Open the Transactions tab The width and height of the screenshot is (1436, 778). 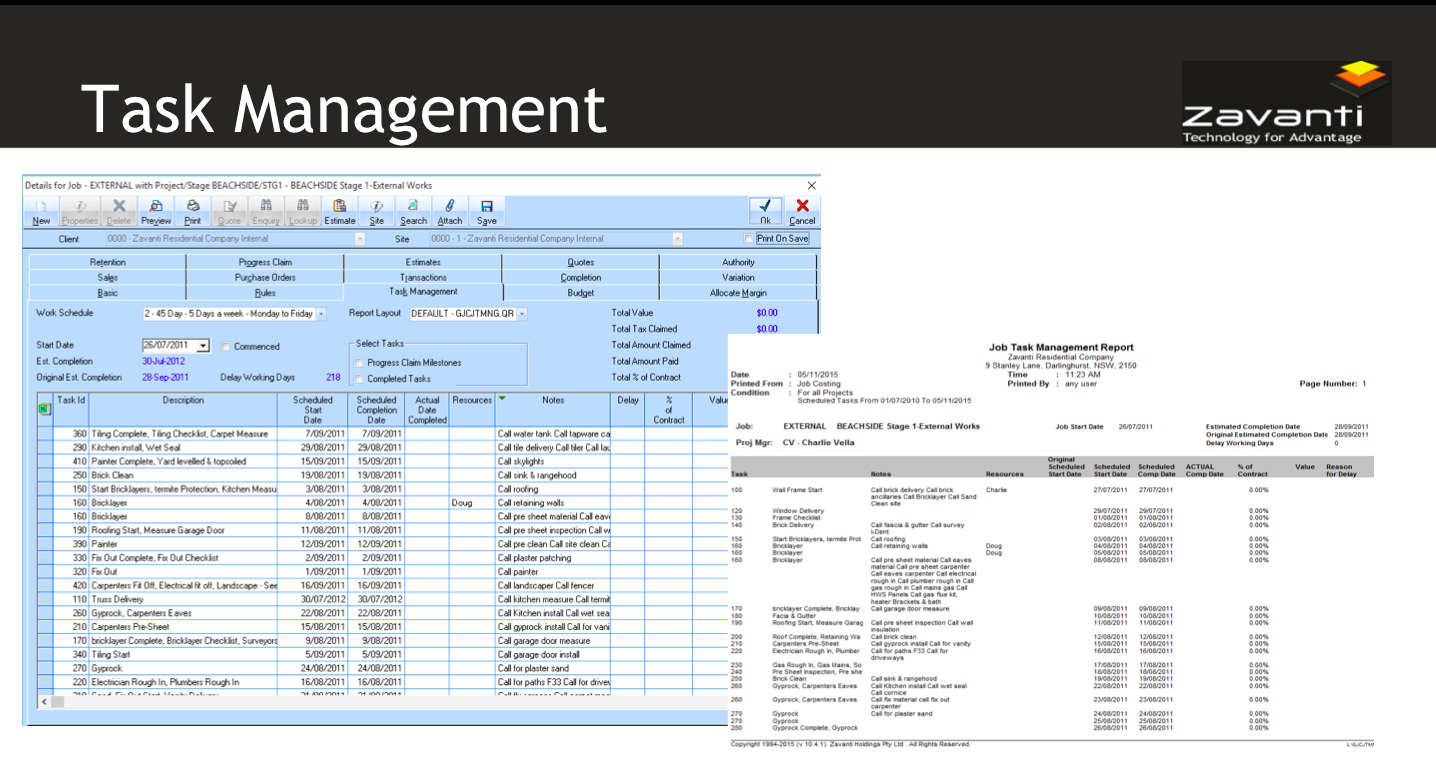423,277
